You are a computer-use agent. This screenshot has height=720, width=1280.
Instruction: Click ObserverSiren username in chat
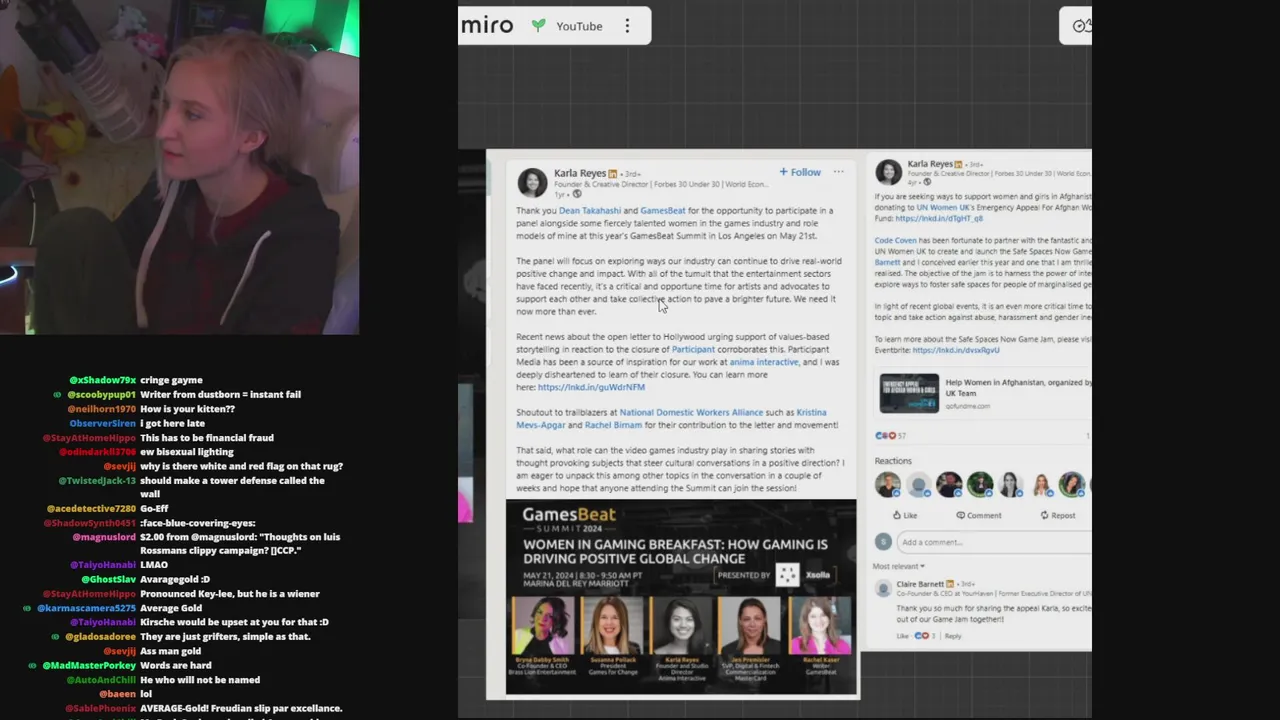click(x=103, y=423)
